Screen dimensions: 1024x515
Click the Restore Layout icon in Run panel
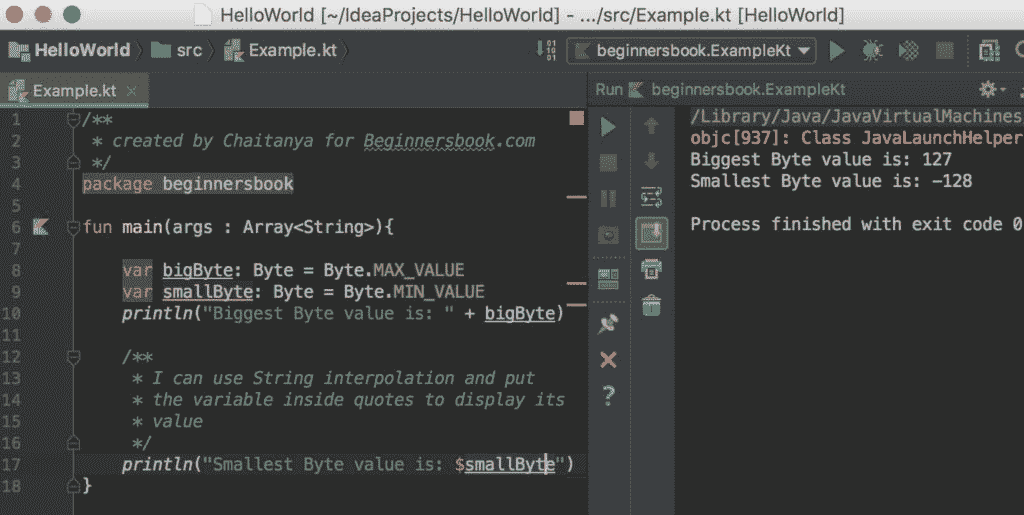pos(608,278)
